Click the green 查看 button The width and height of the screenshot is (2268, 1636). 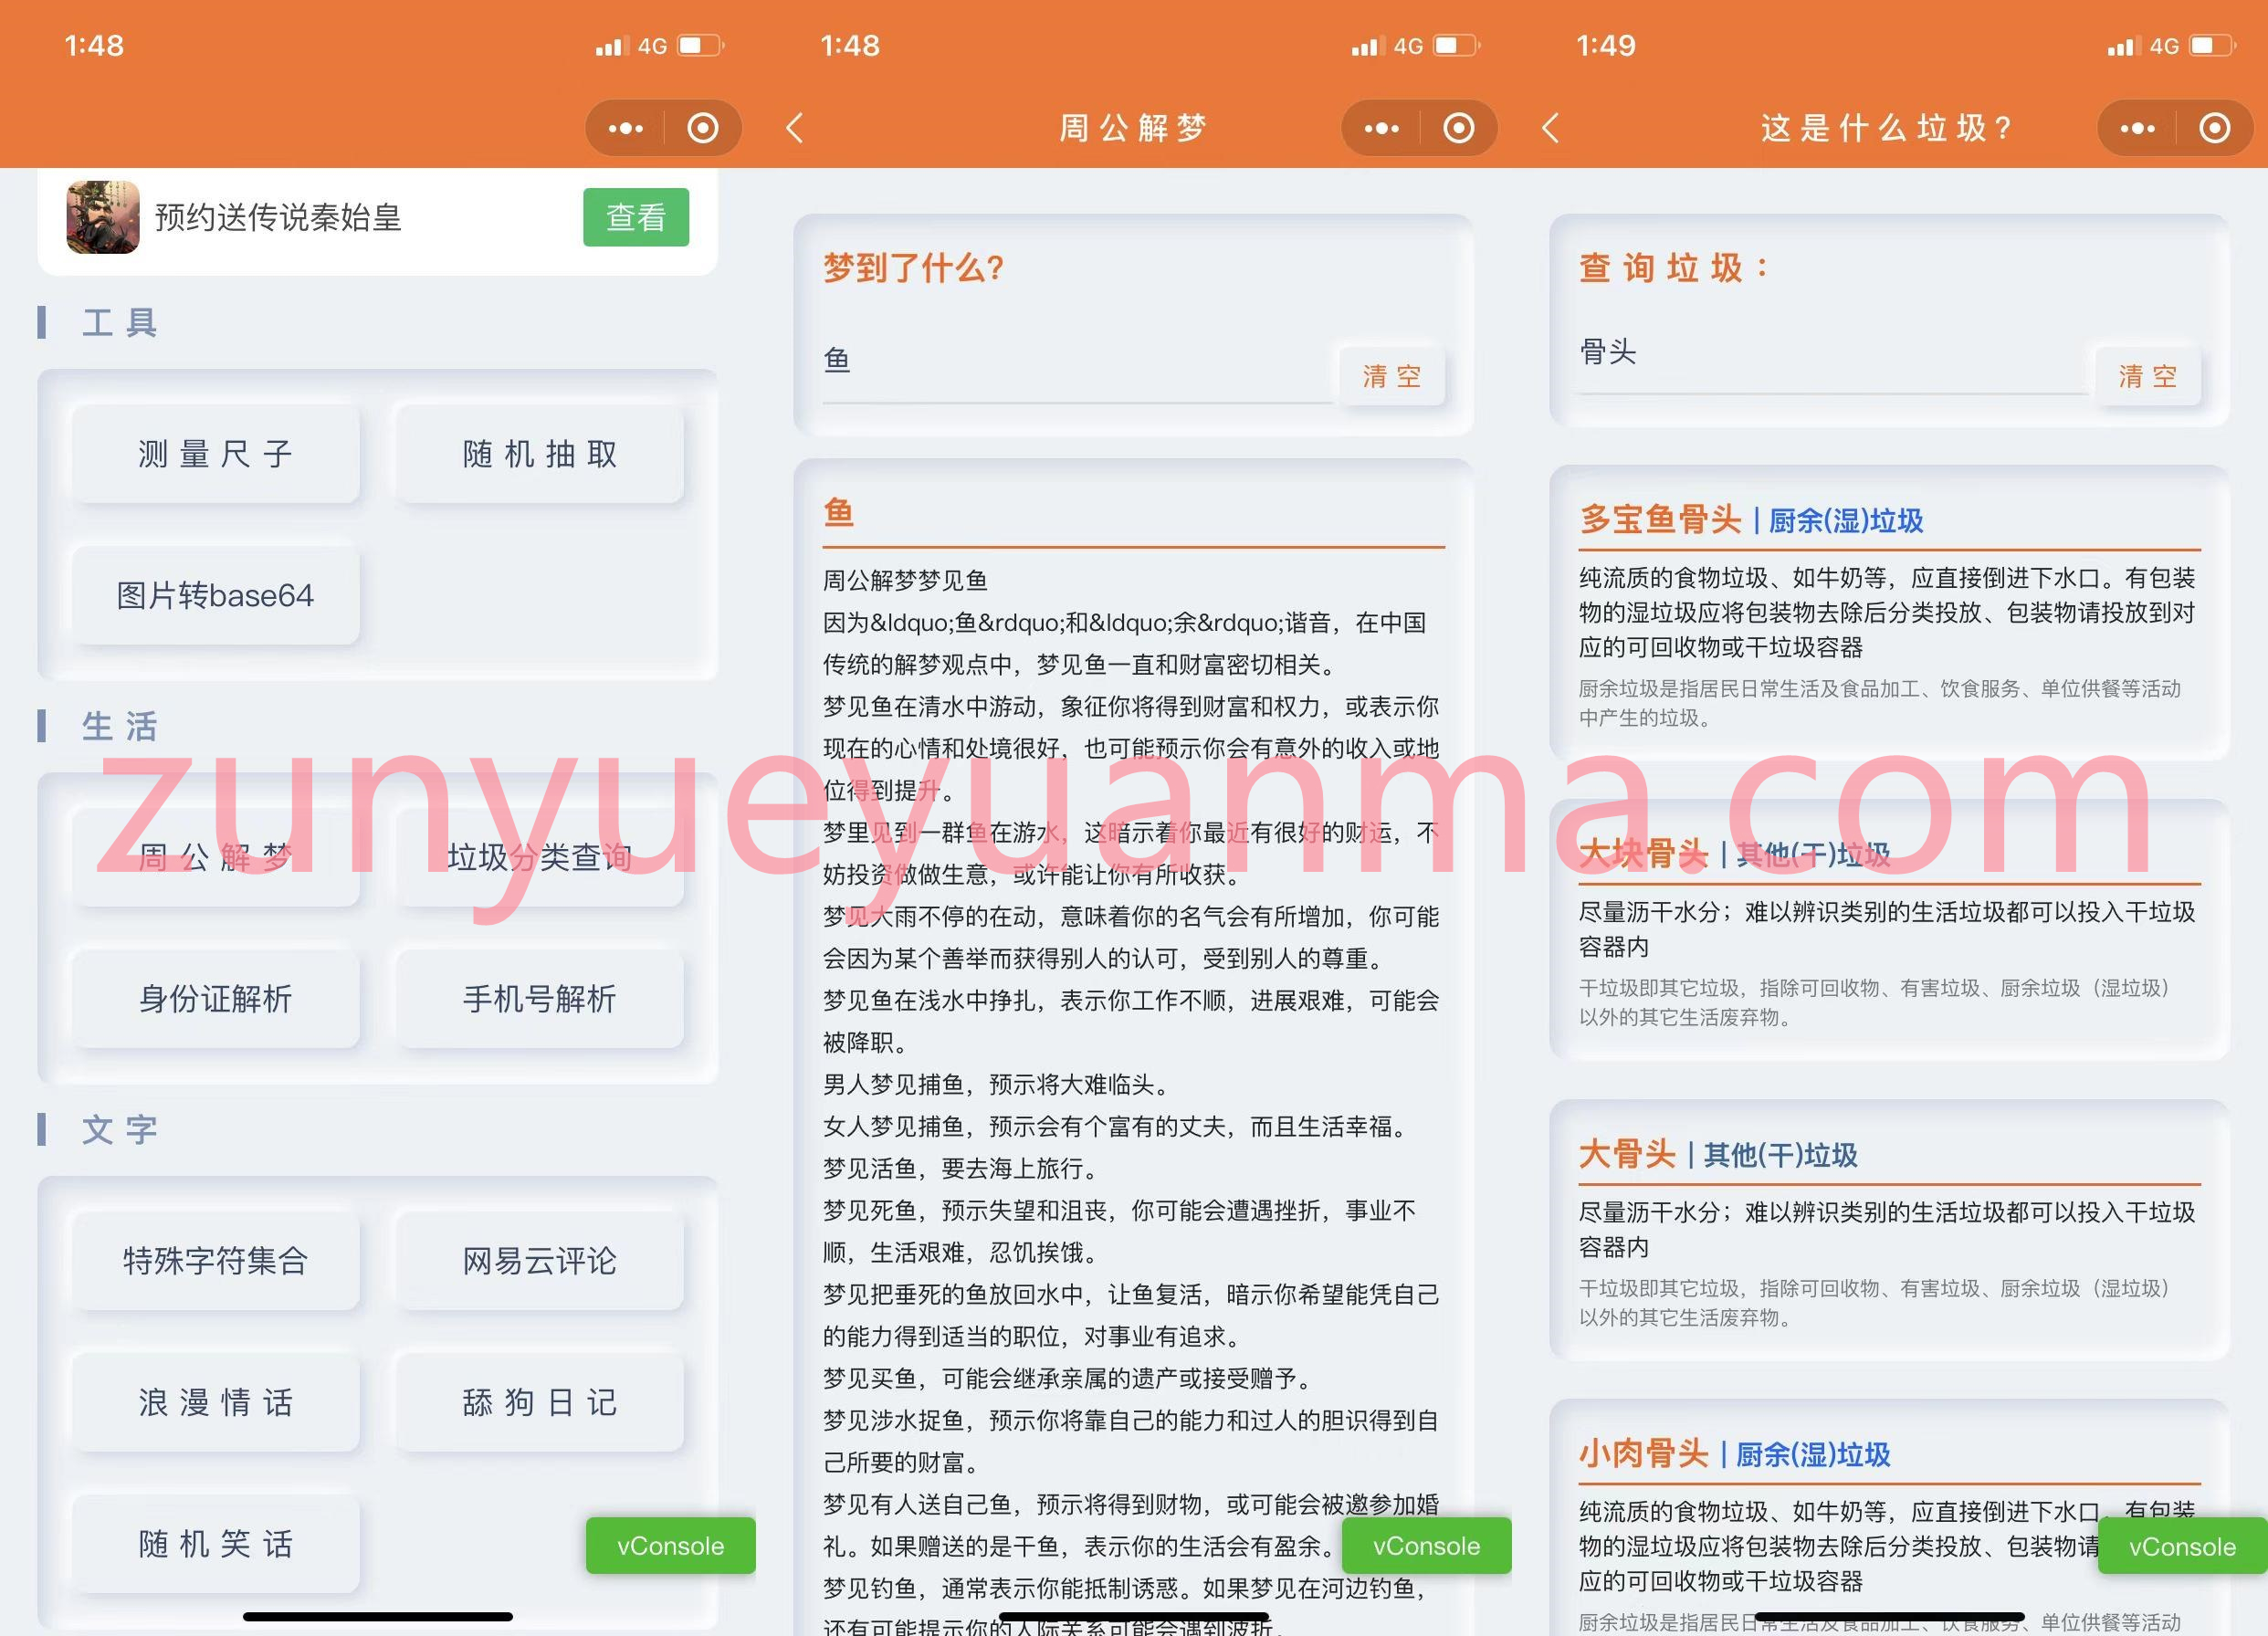pyautogui.click(x=636, y=217)
